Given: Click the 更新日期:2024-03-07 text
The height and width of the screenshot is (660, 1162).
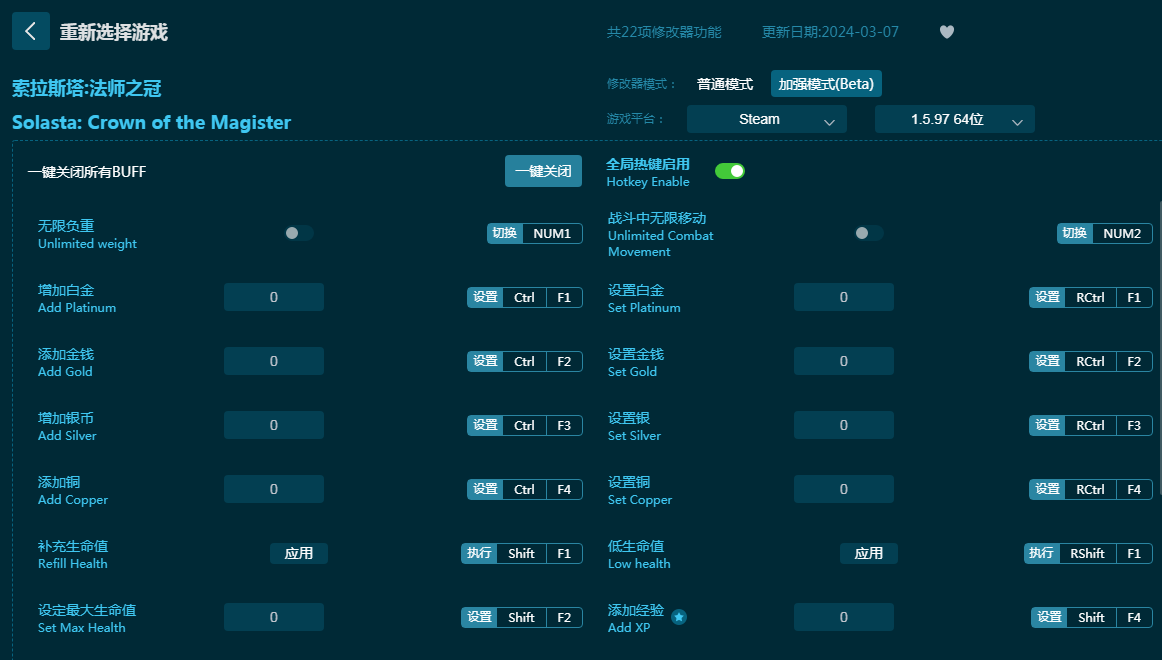Looking at the screenshot, I should tap(830, 32).
